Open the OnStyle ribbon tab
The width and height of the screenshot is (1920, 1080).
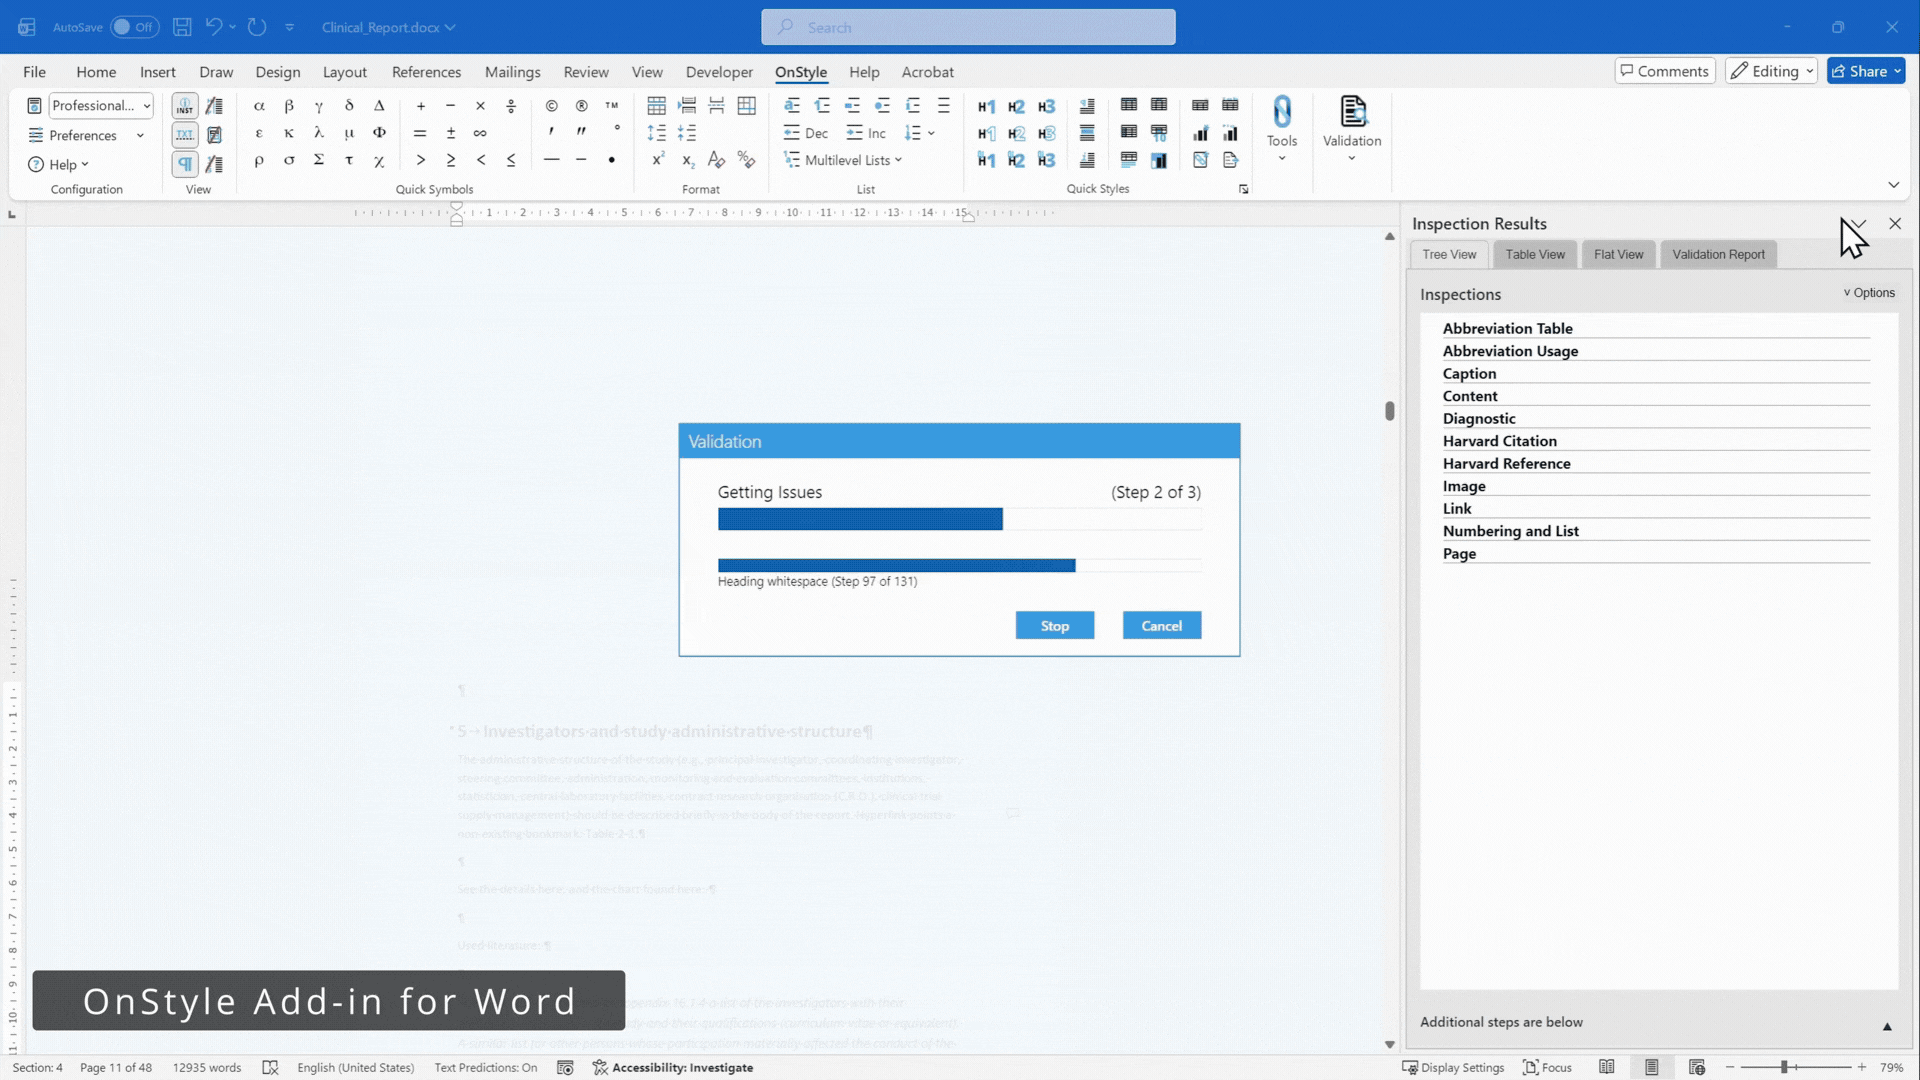(801, 72)
